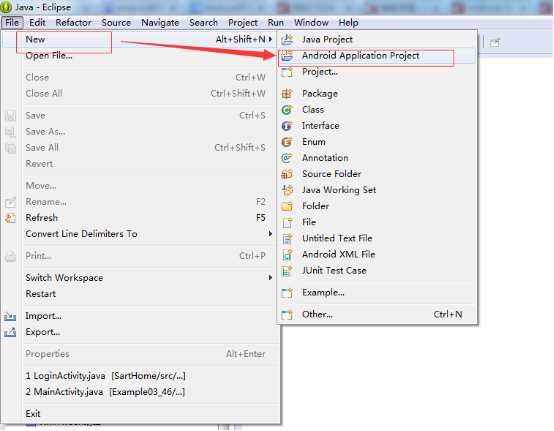Open the File menu

[12, 23]
